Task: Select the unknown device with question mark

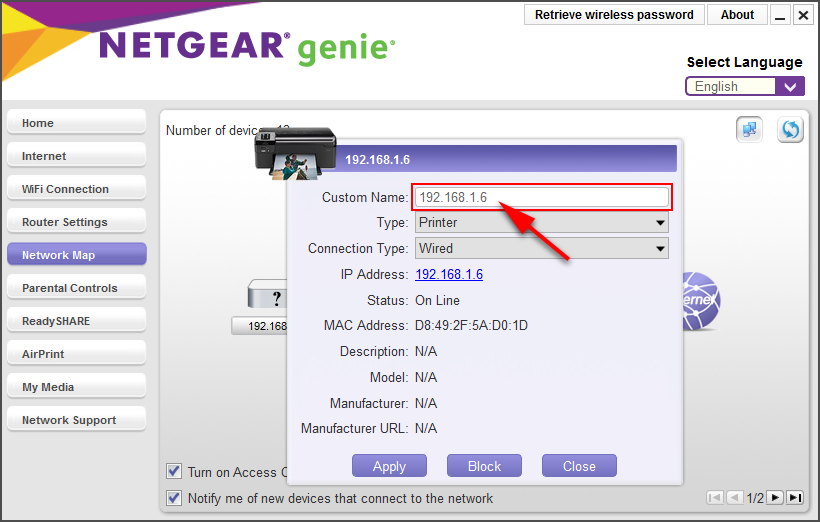Action: pos(266,296)
